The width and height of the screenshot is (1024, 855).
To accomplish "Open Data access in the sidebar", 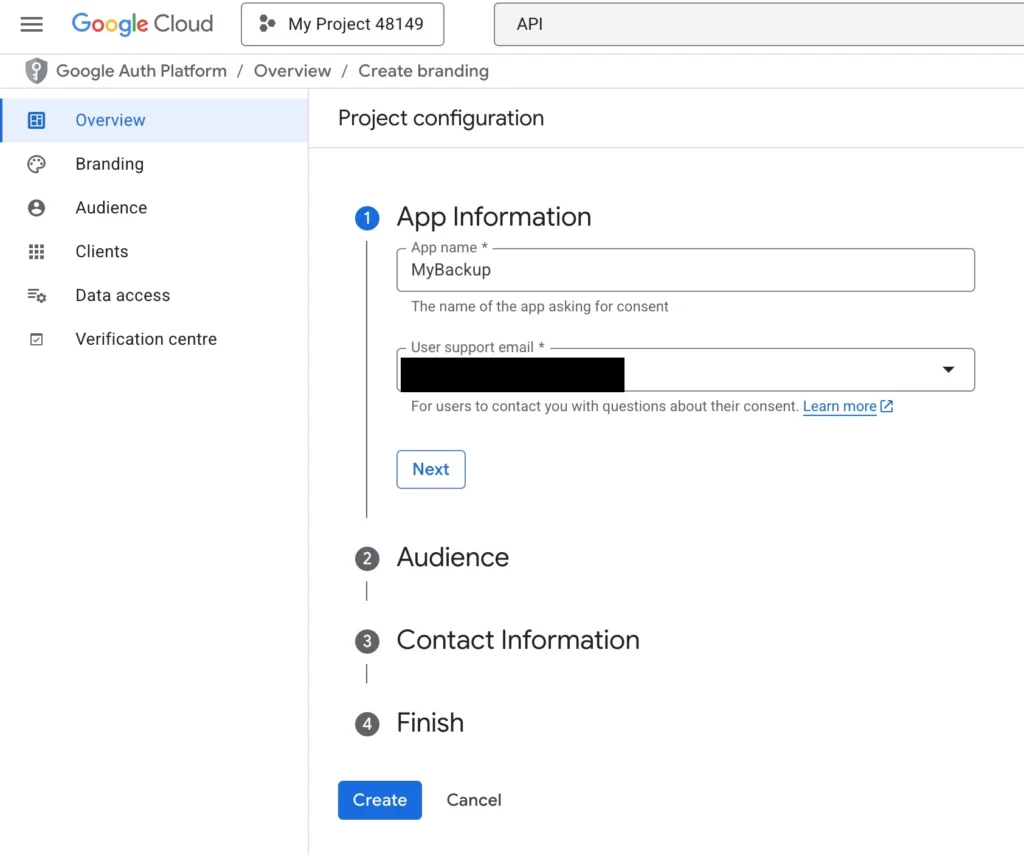I will click(154, 295).
